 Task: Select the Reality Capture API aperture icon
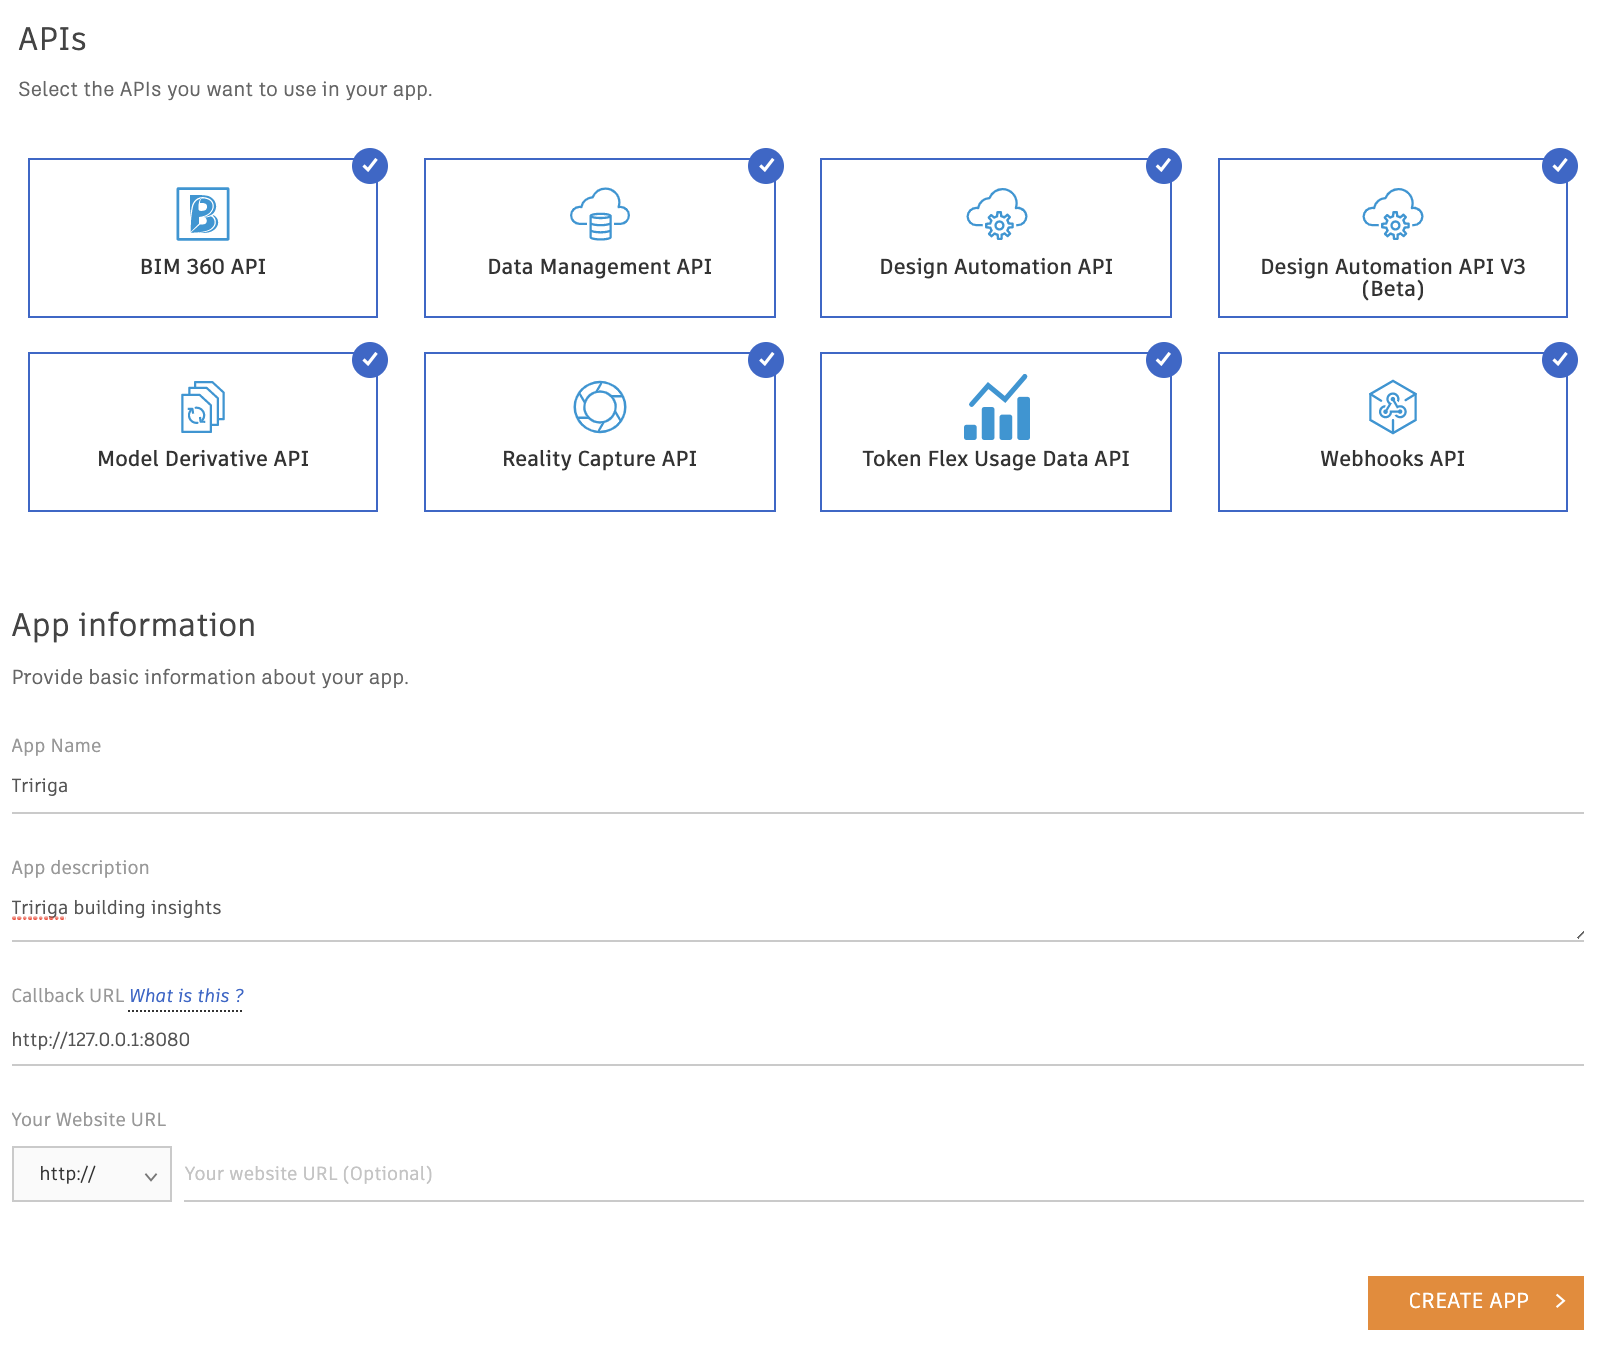[x=600, y=407]
